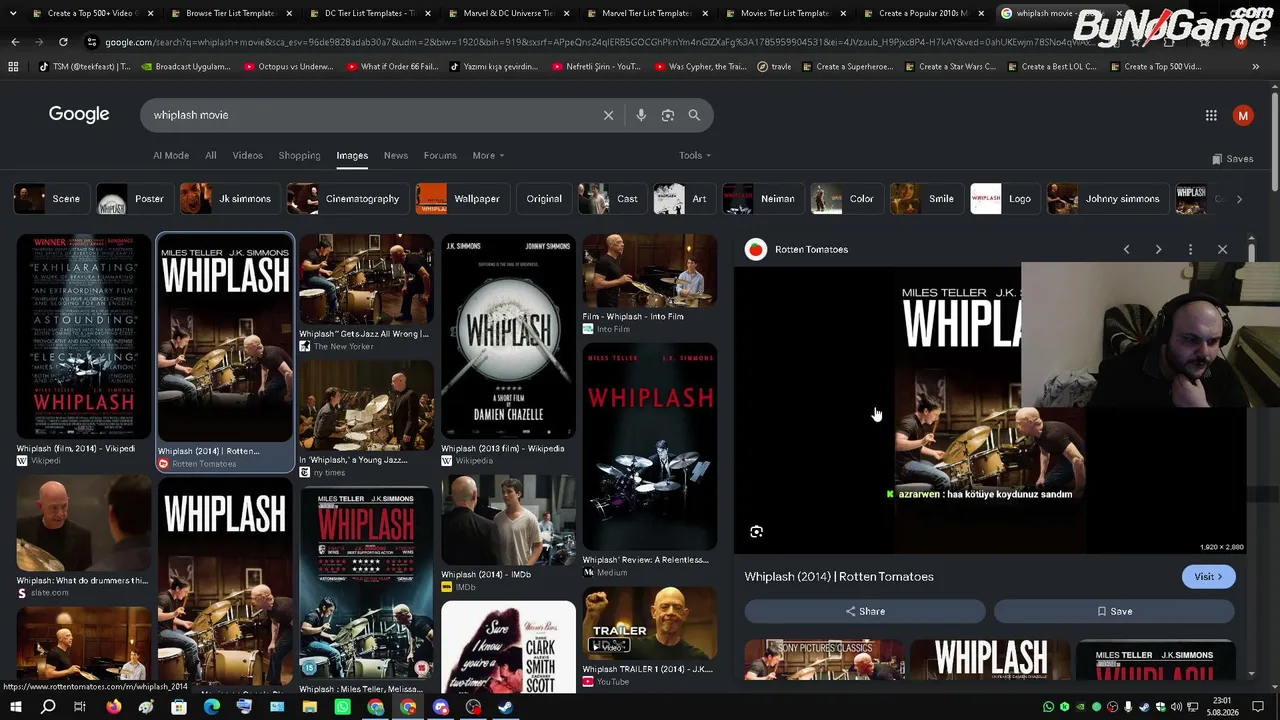Image resolution: width=1280 pixels, height=720 pixels.
Task: Open File Explorer from the taskbar
Action: (310, 707)
